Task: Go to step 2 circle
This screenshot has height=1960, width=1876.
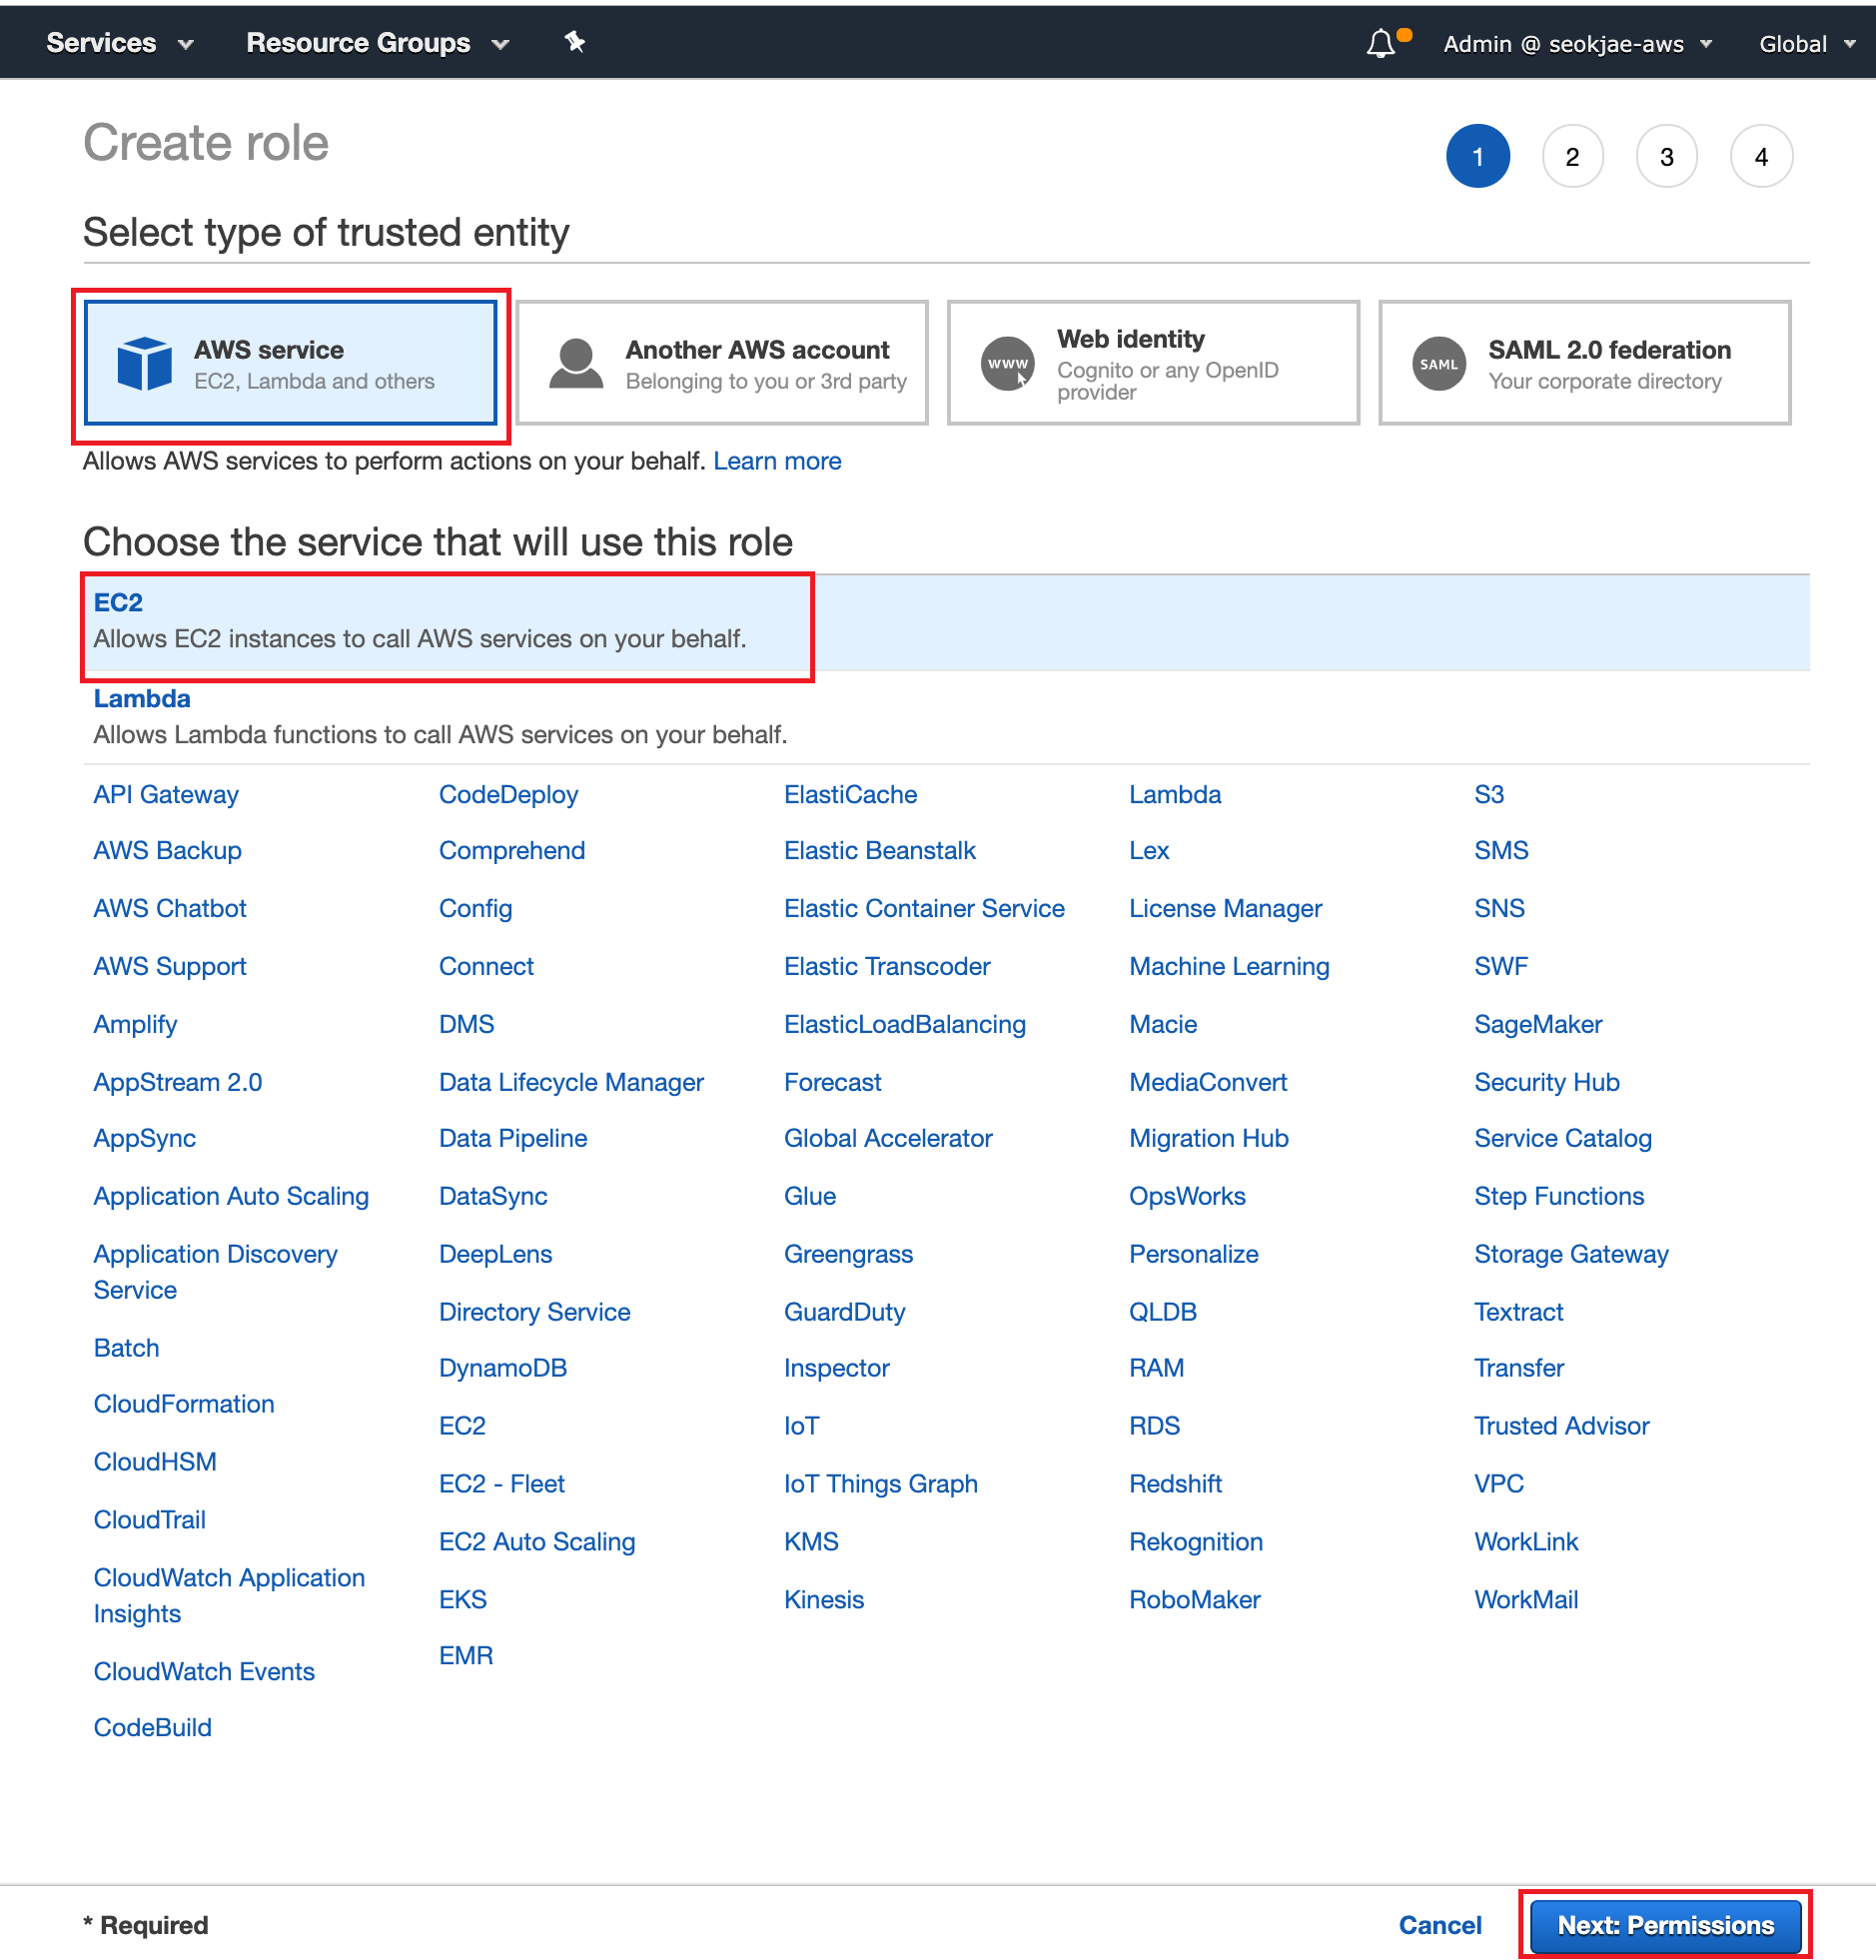Action: pos(1572,157)
